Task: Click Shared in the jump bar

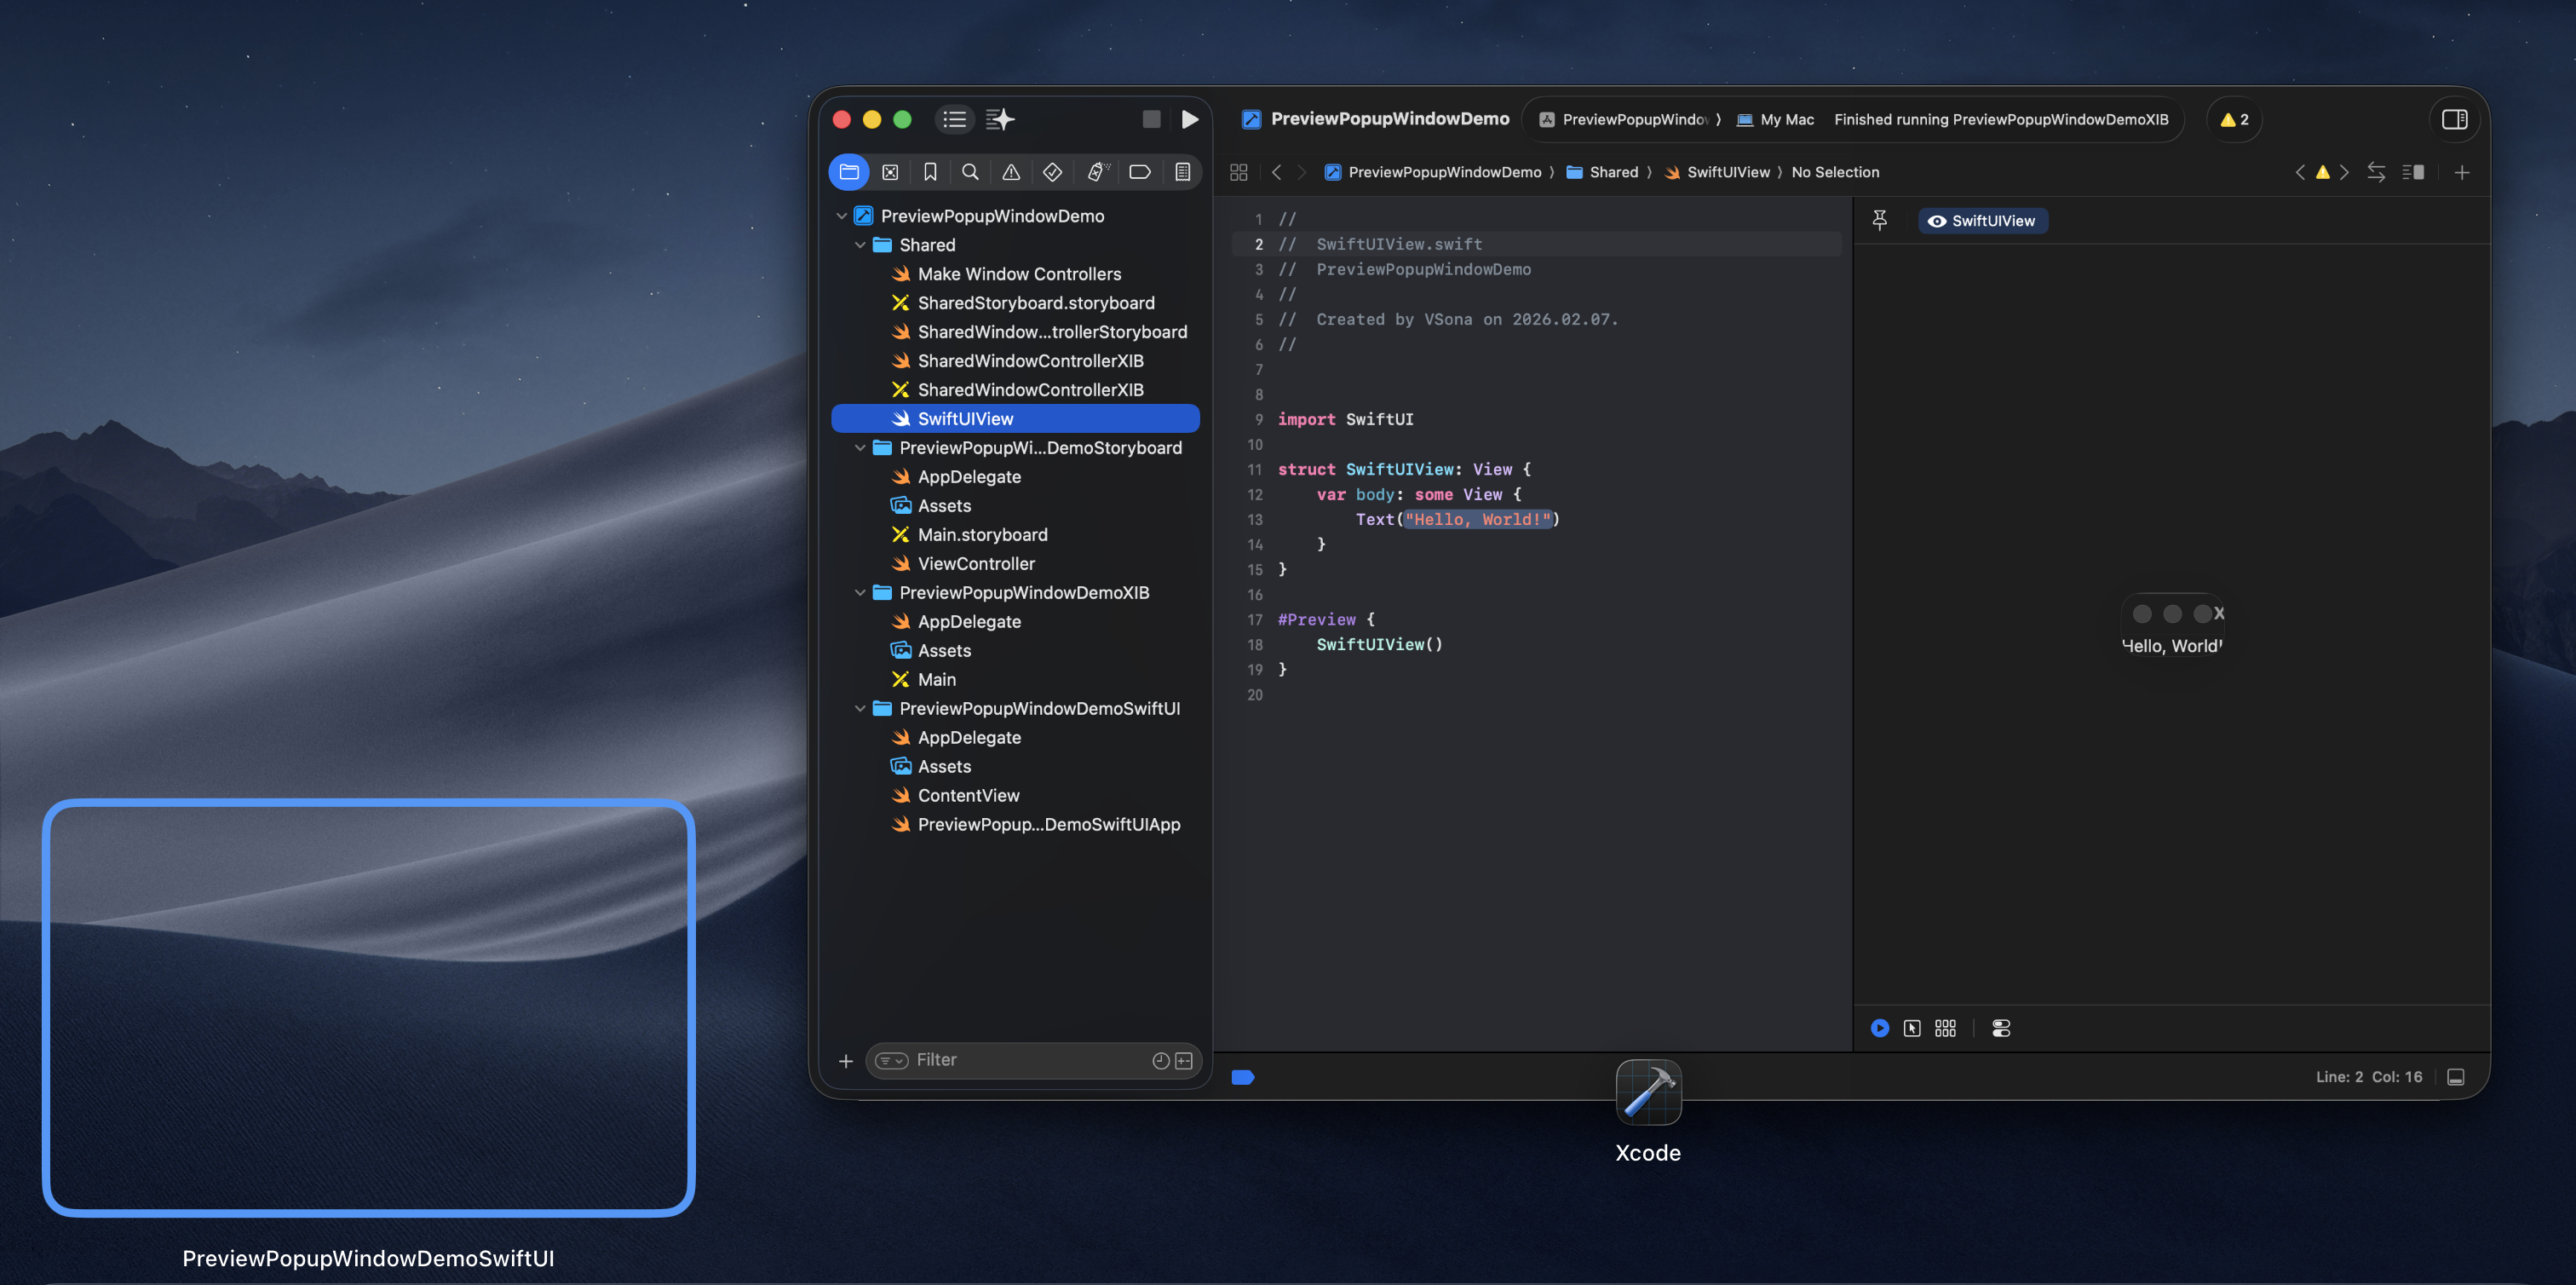Action: point(1613,172)
